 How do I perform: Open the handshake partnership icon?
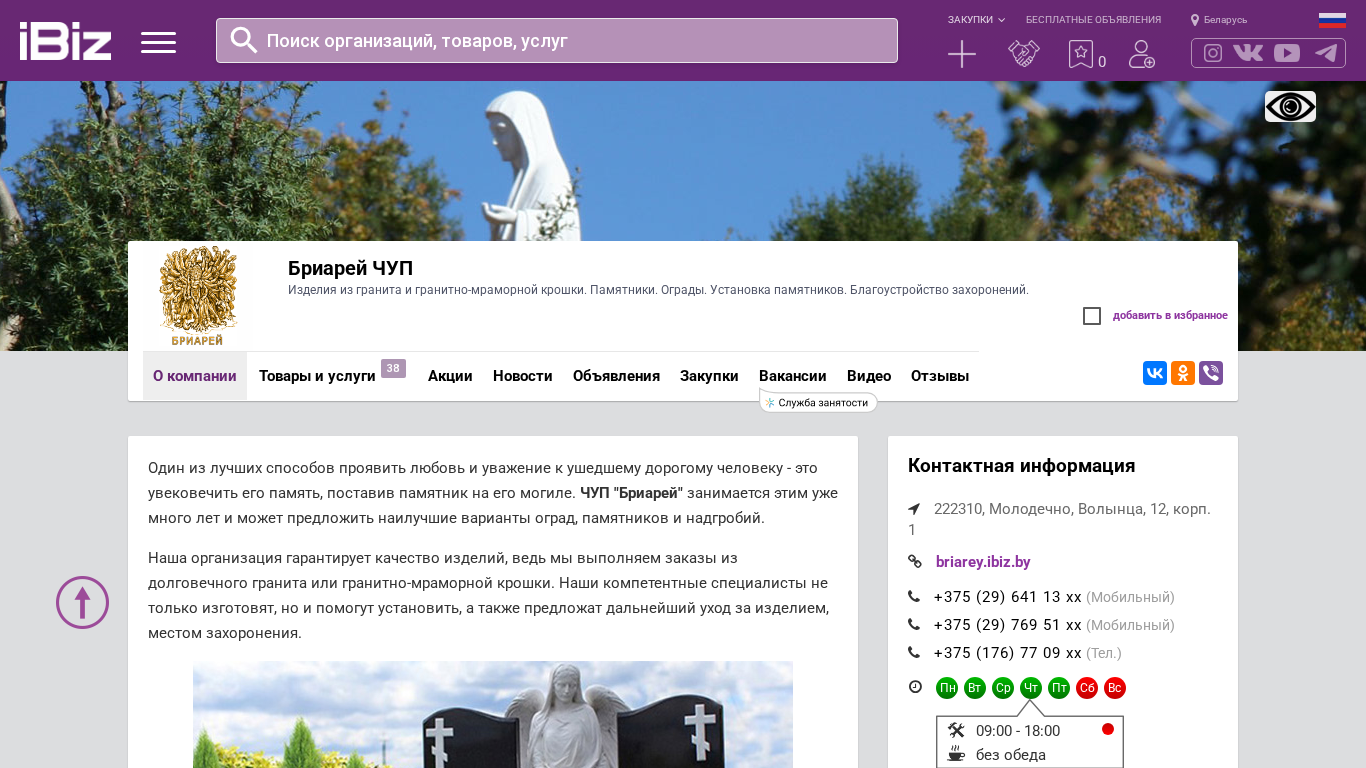point(1024,54)
